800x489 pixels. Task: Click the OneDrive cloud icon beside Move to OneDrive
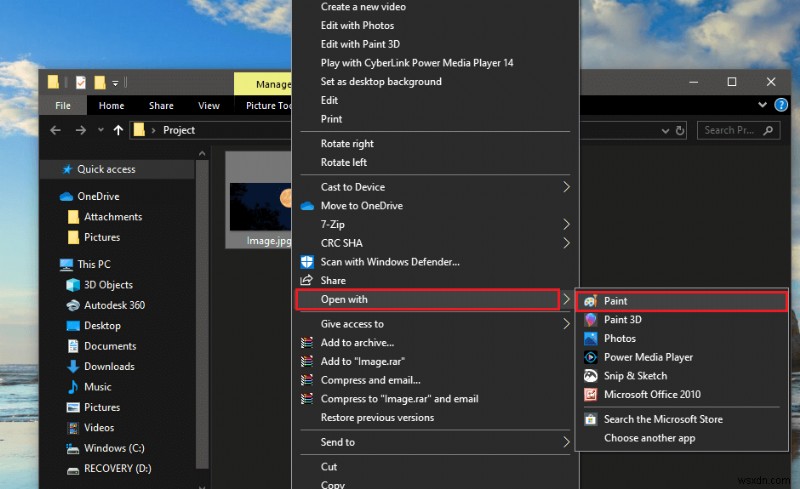[307, 206]
